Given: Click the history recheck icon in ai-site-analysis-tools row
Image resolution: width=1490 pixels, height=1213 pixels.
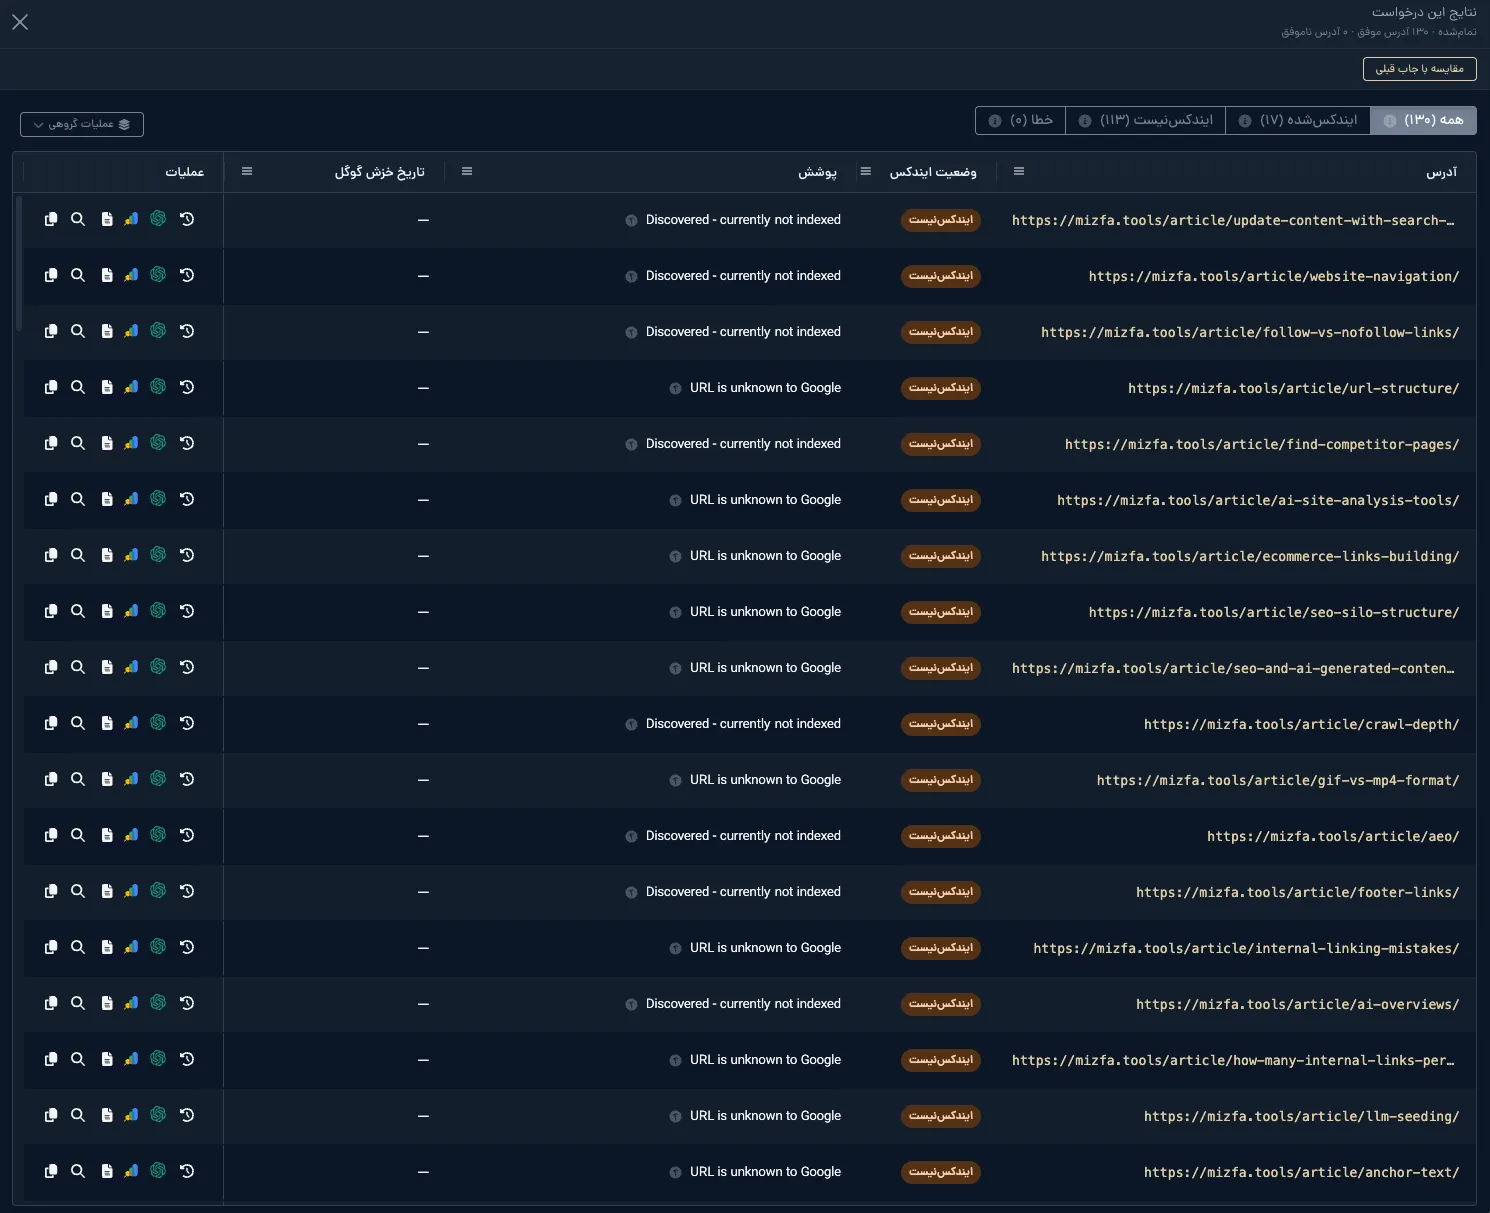Looking at the screenshot, I should tap(187, 499).
